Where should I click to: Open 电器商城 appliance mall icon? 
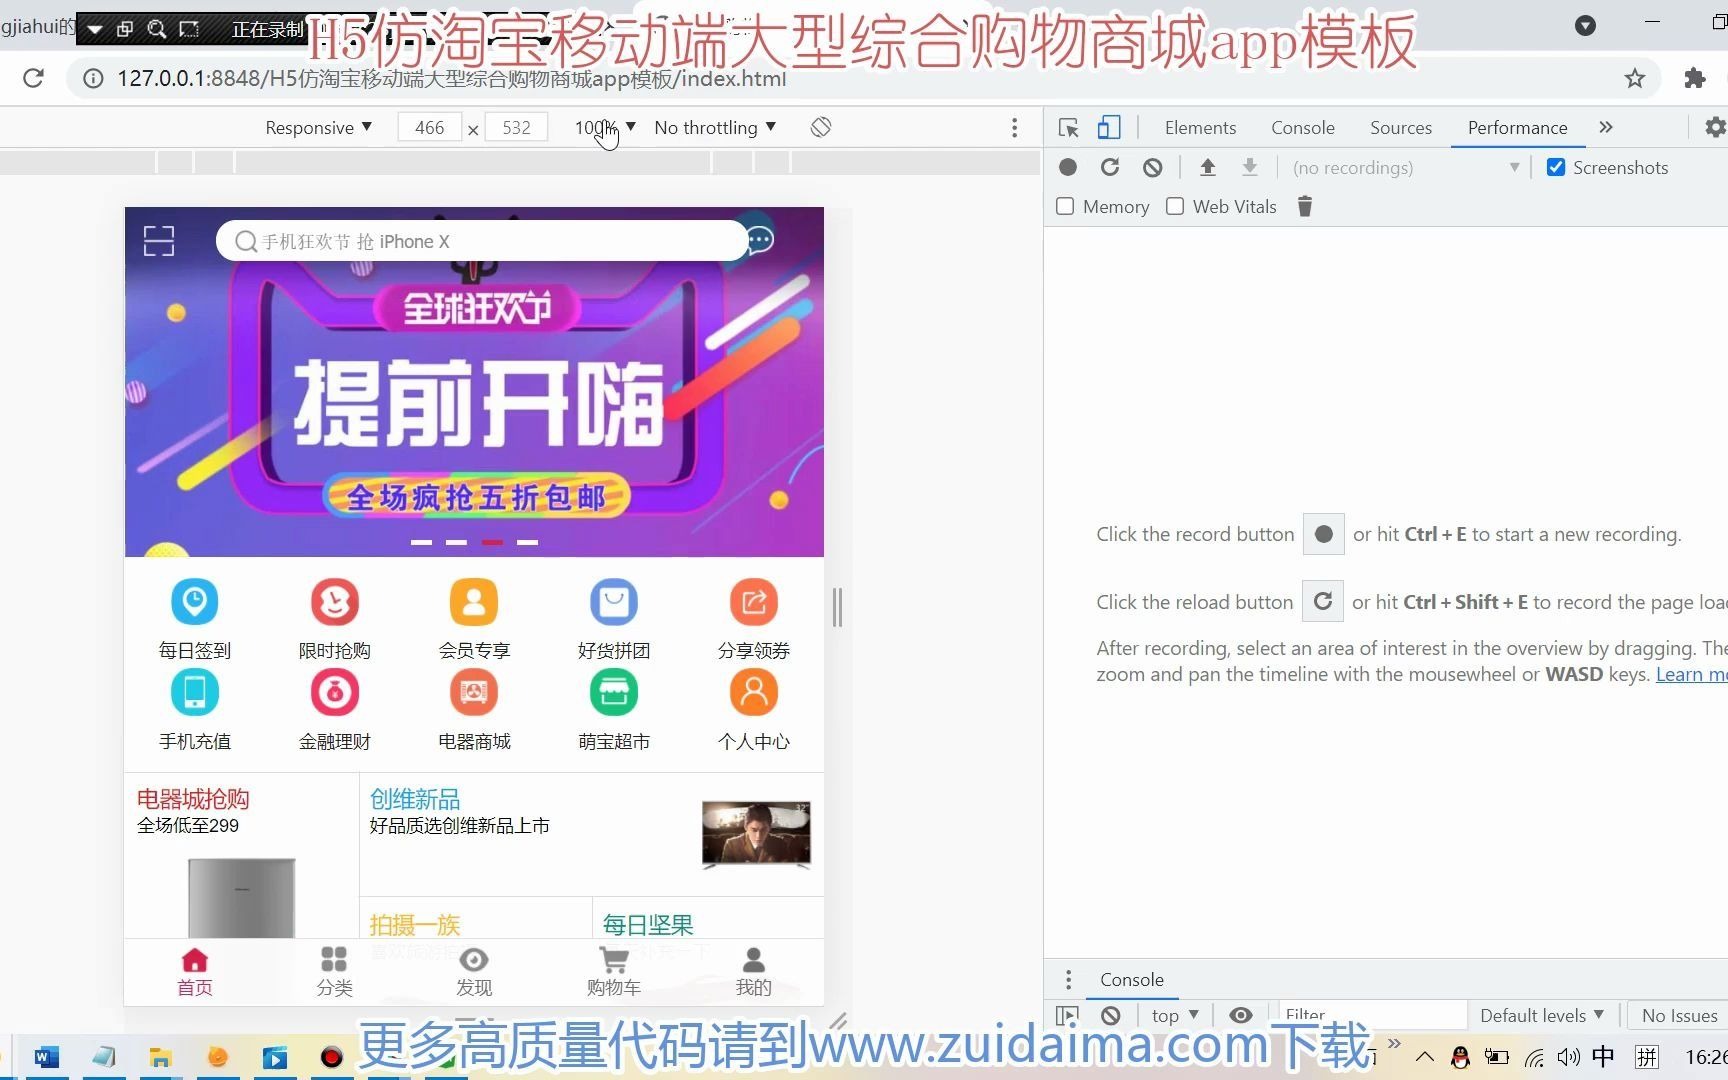(474, 692)
